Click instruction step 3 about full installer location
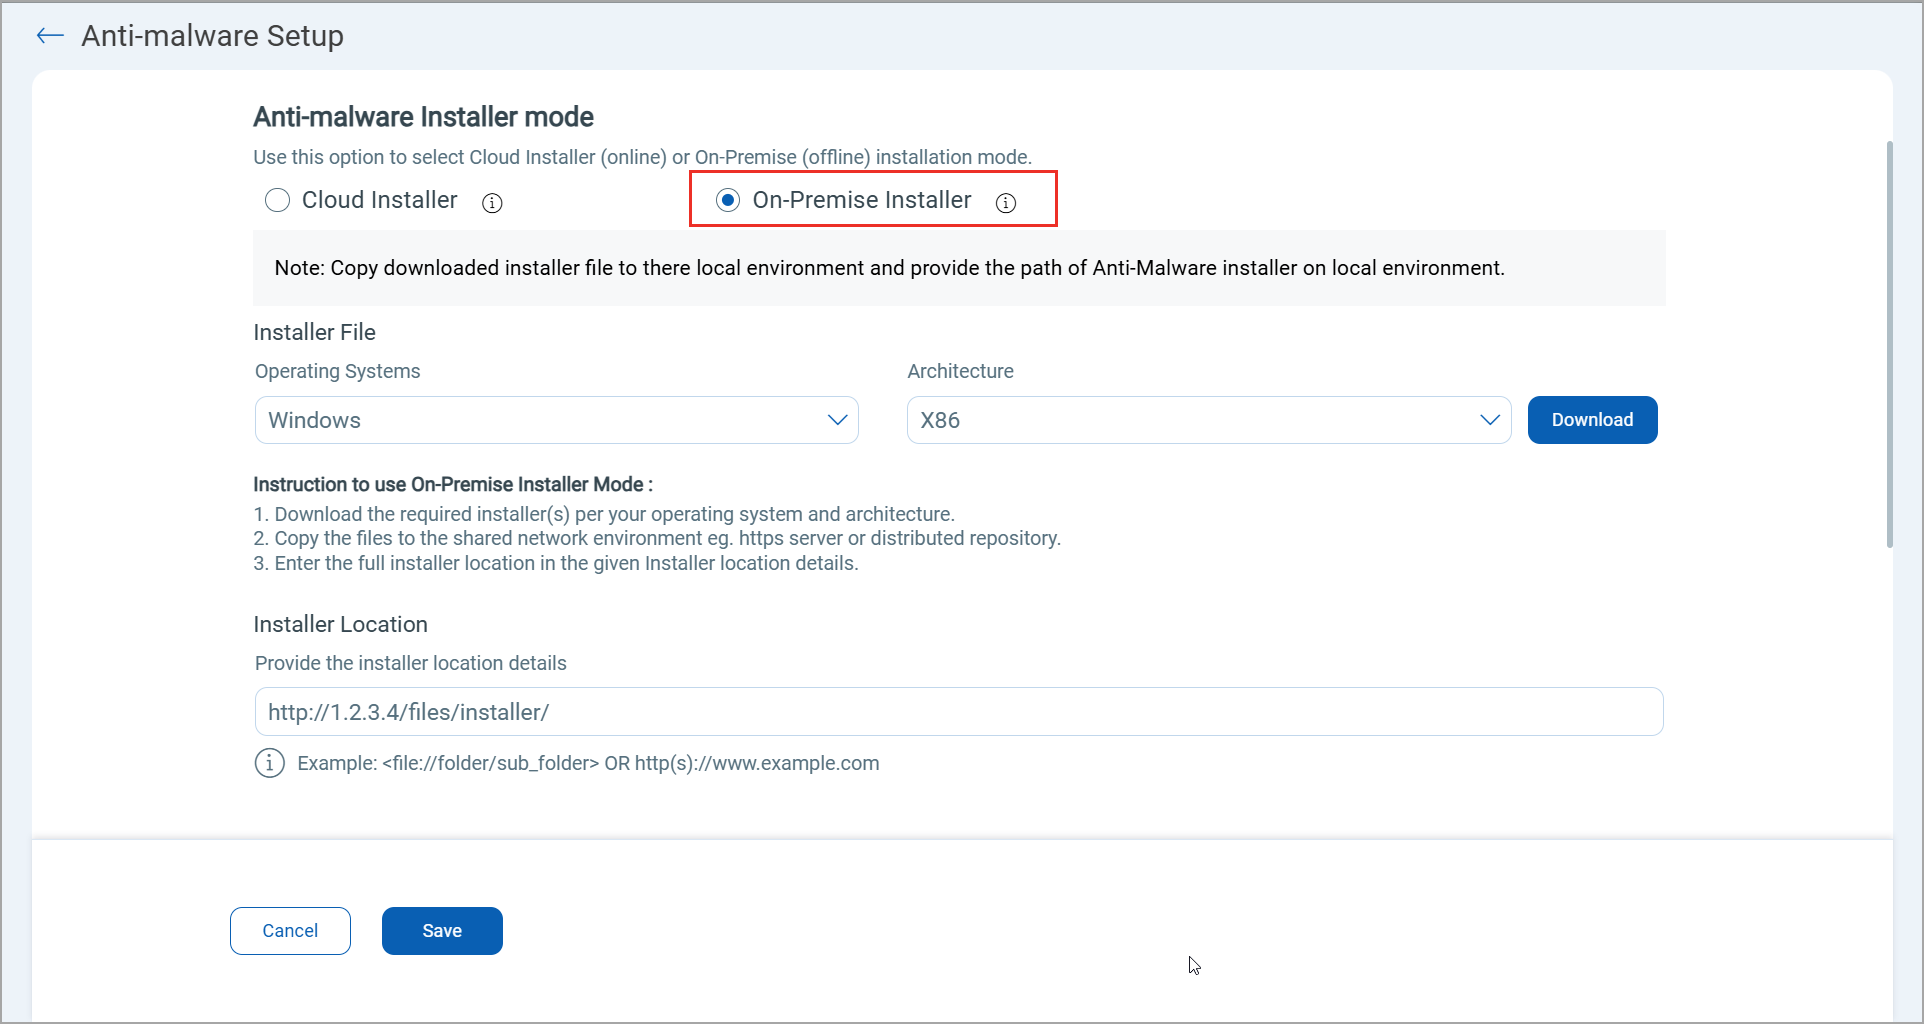The image size is (1924, 1024). point(556,563)
